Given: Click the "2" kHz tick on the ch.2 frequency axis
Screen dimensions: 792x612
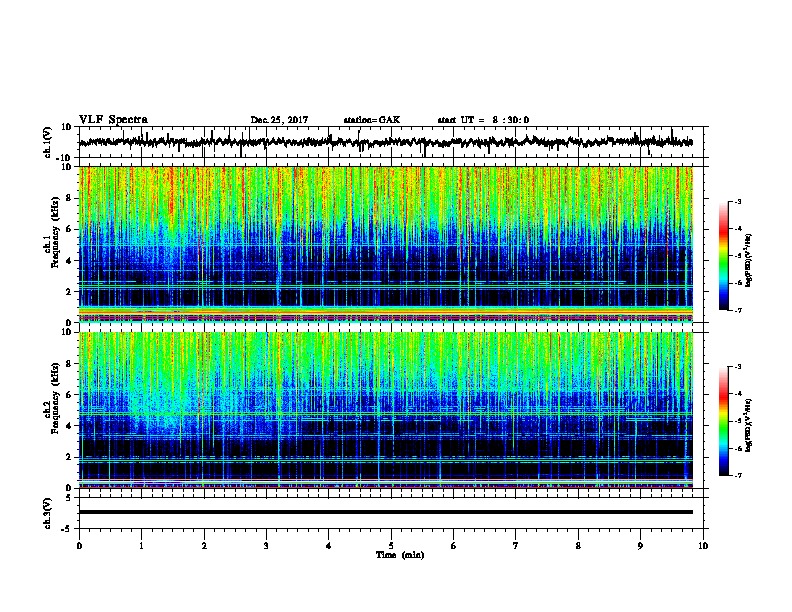Looking at the screenshot, I should click(69, 457).
